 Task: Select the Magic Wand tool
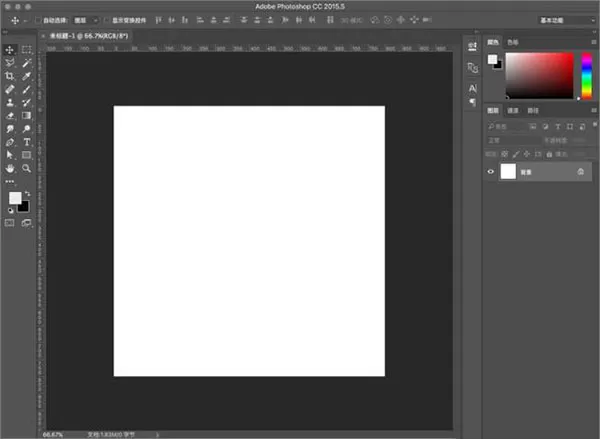(26, 62)
